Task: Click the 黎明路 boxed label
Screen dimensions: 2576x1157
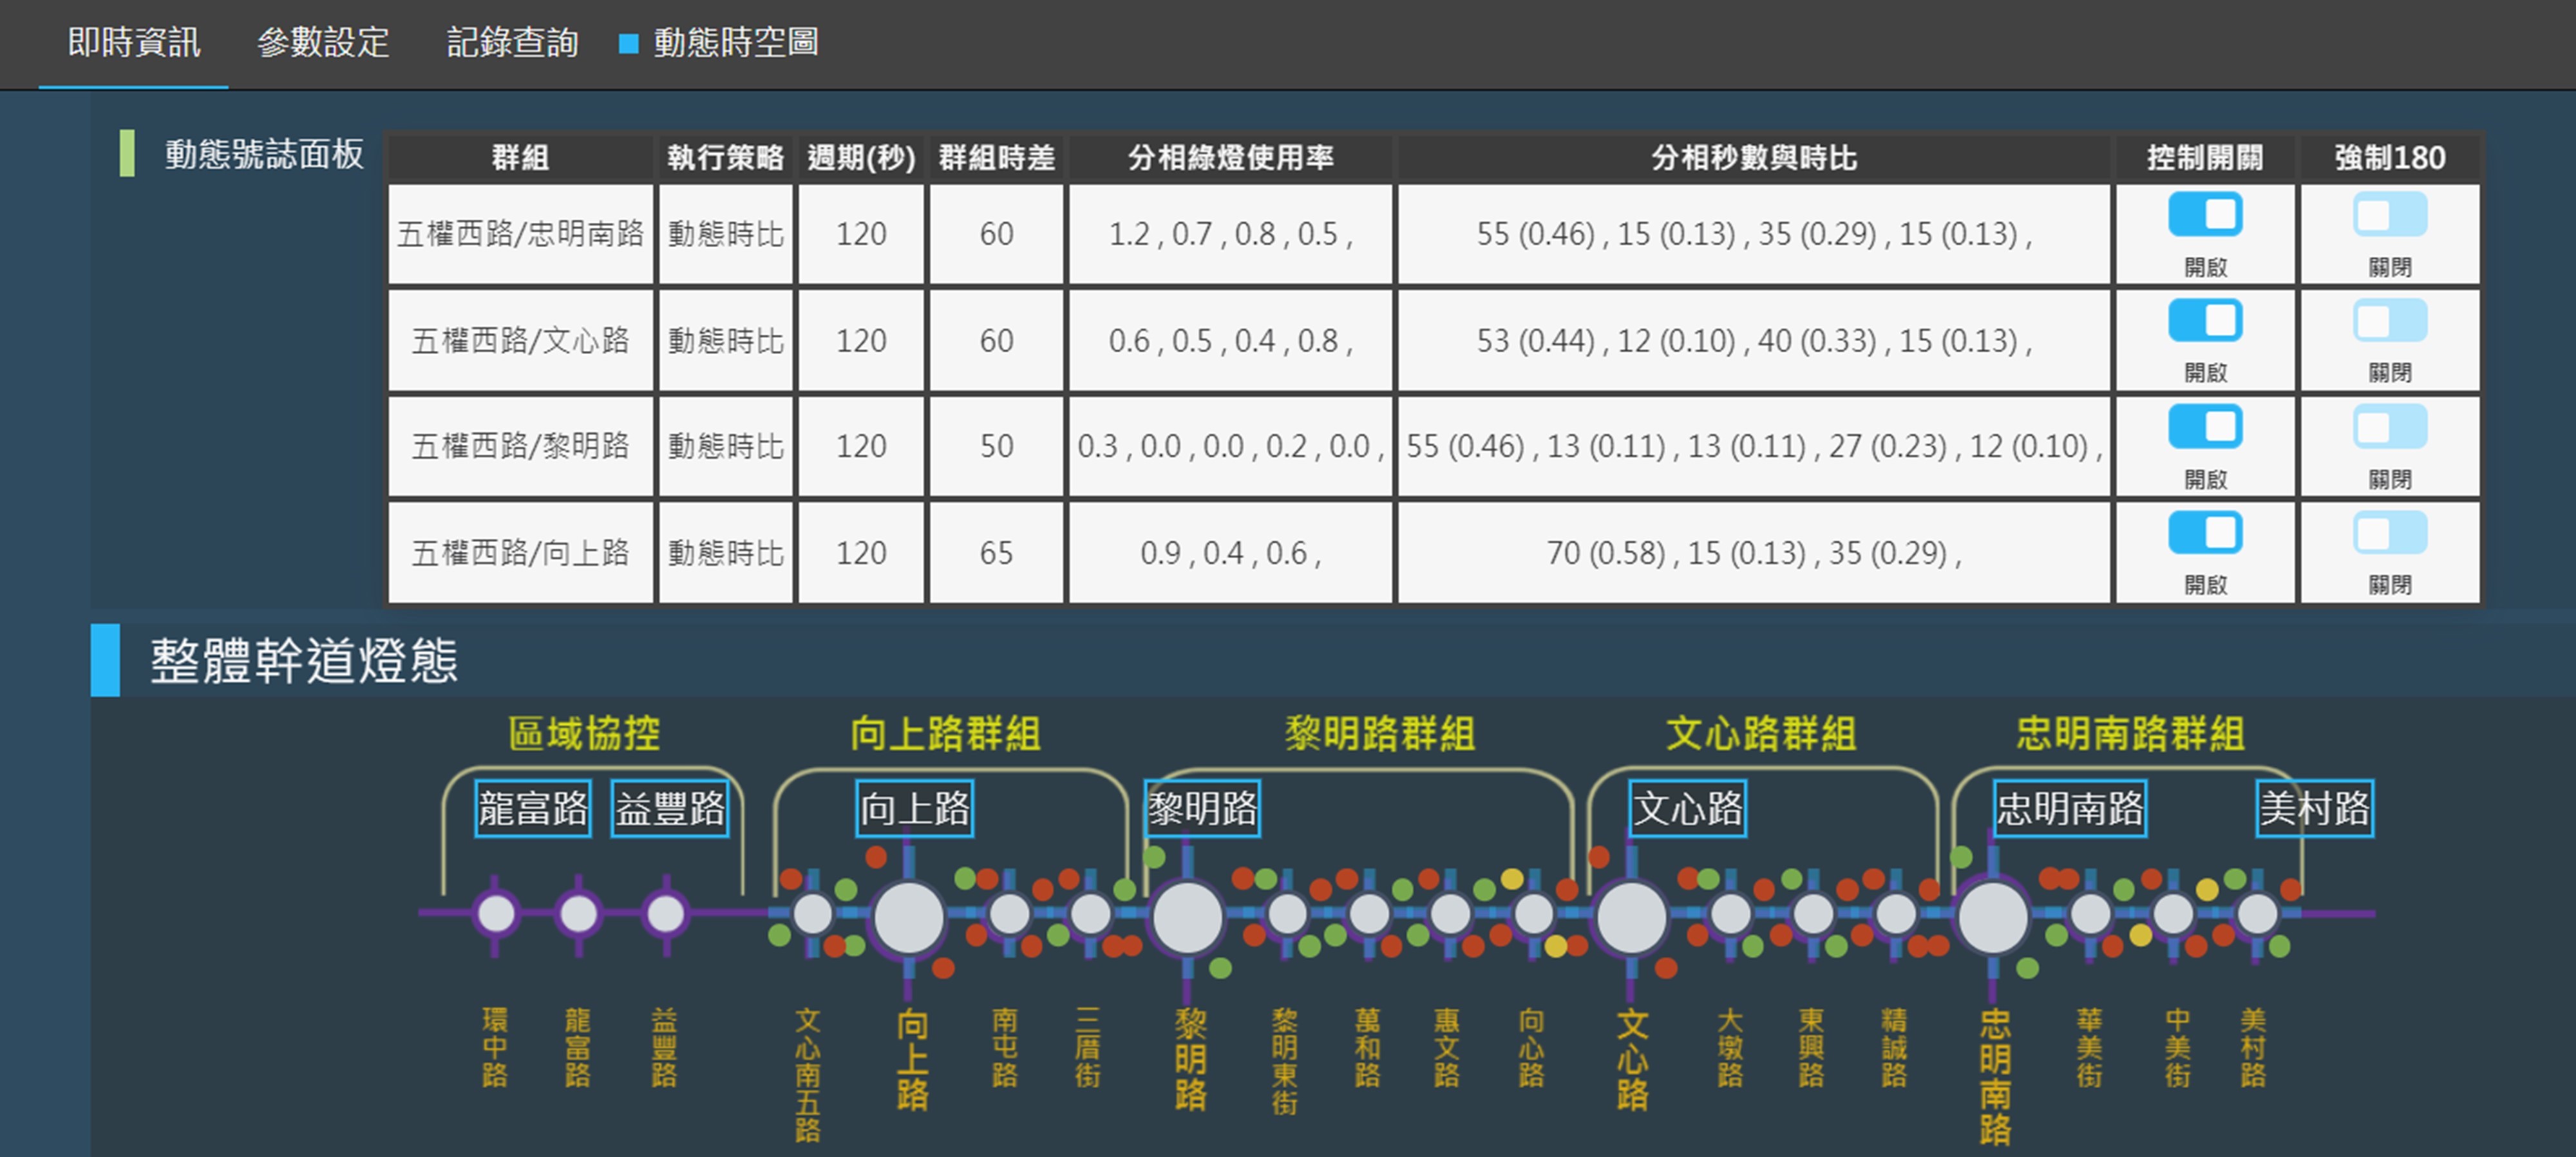Action: coord(1202,808)
